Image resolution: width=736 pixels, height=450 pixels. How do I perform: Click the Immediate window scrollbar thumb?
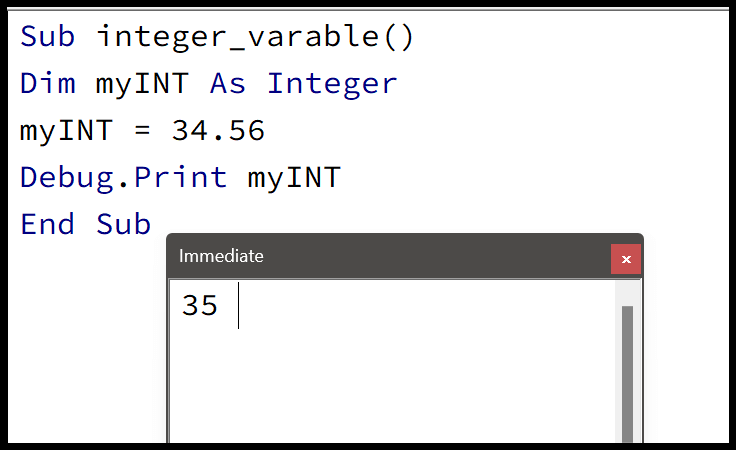coord(627,374)
